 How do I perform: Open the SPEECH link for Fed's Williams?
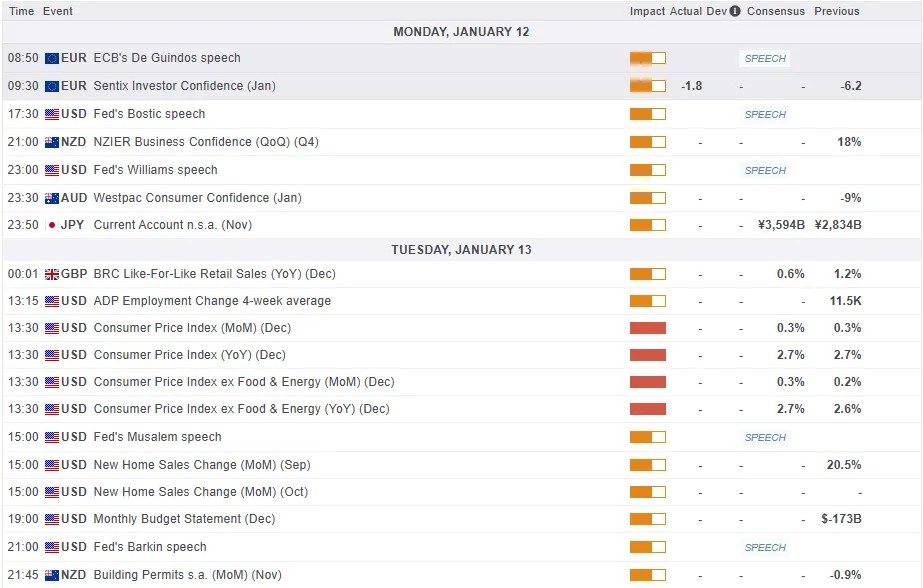[x=764, y=169]
